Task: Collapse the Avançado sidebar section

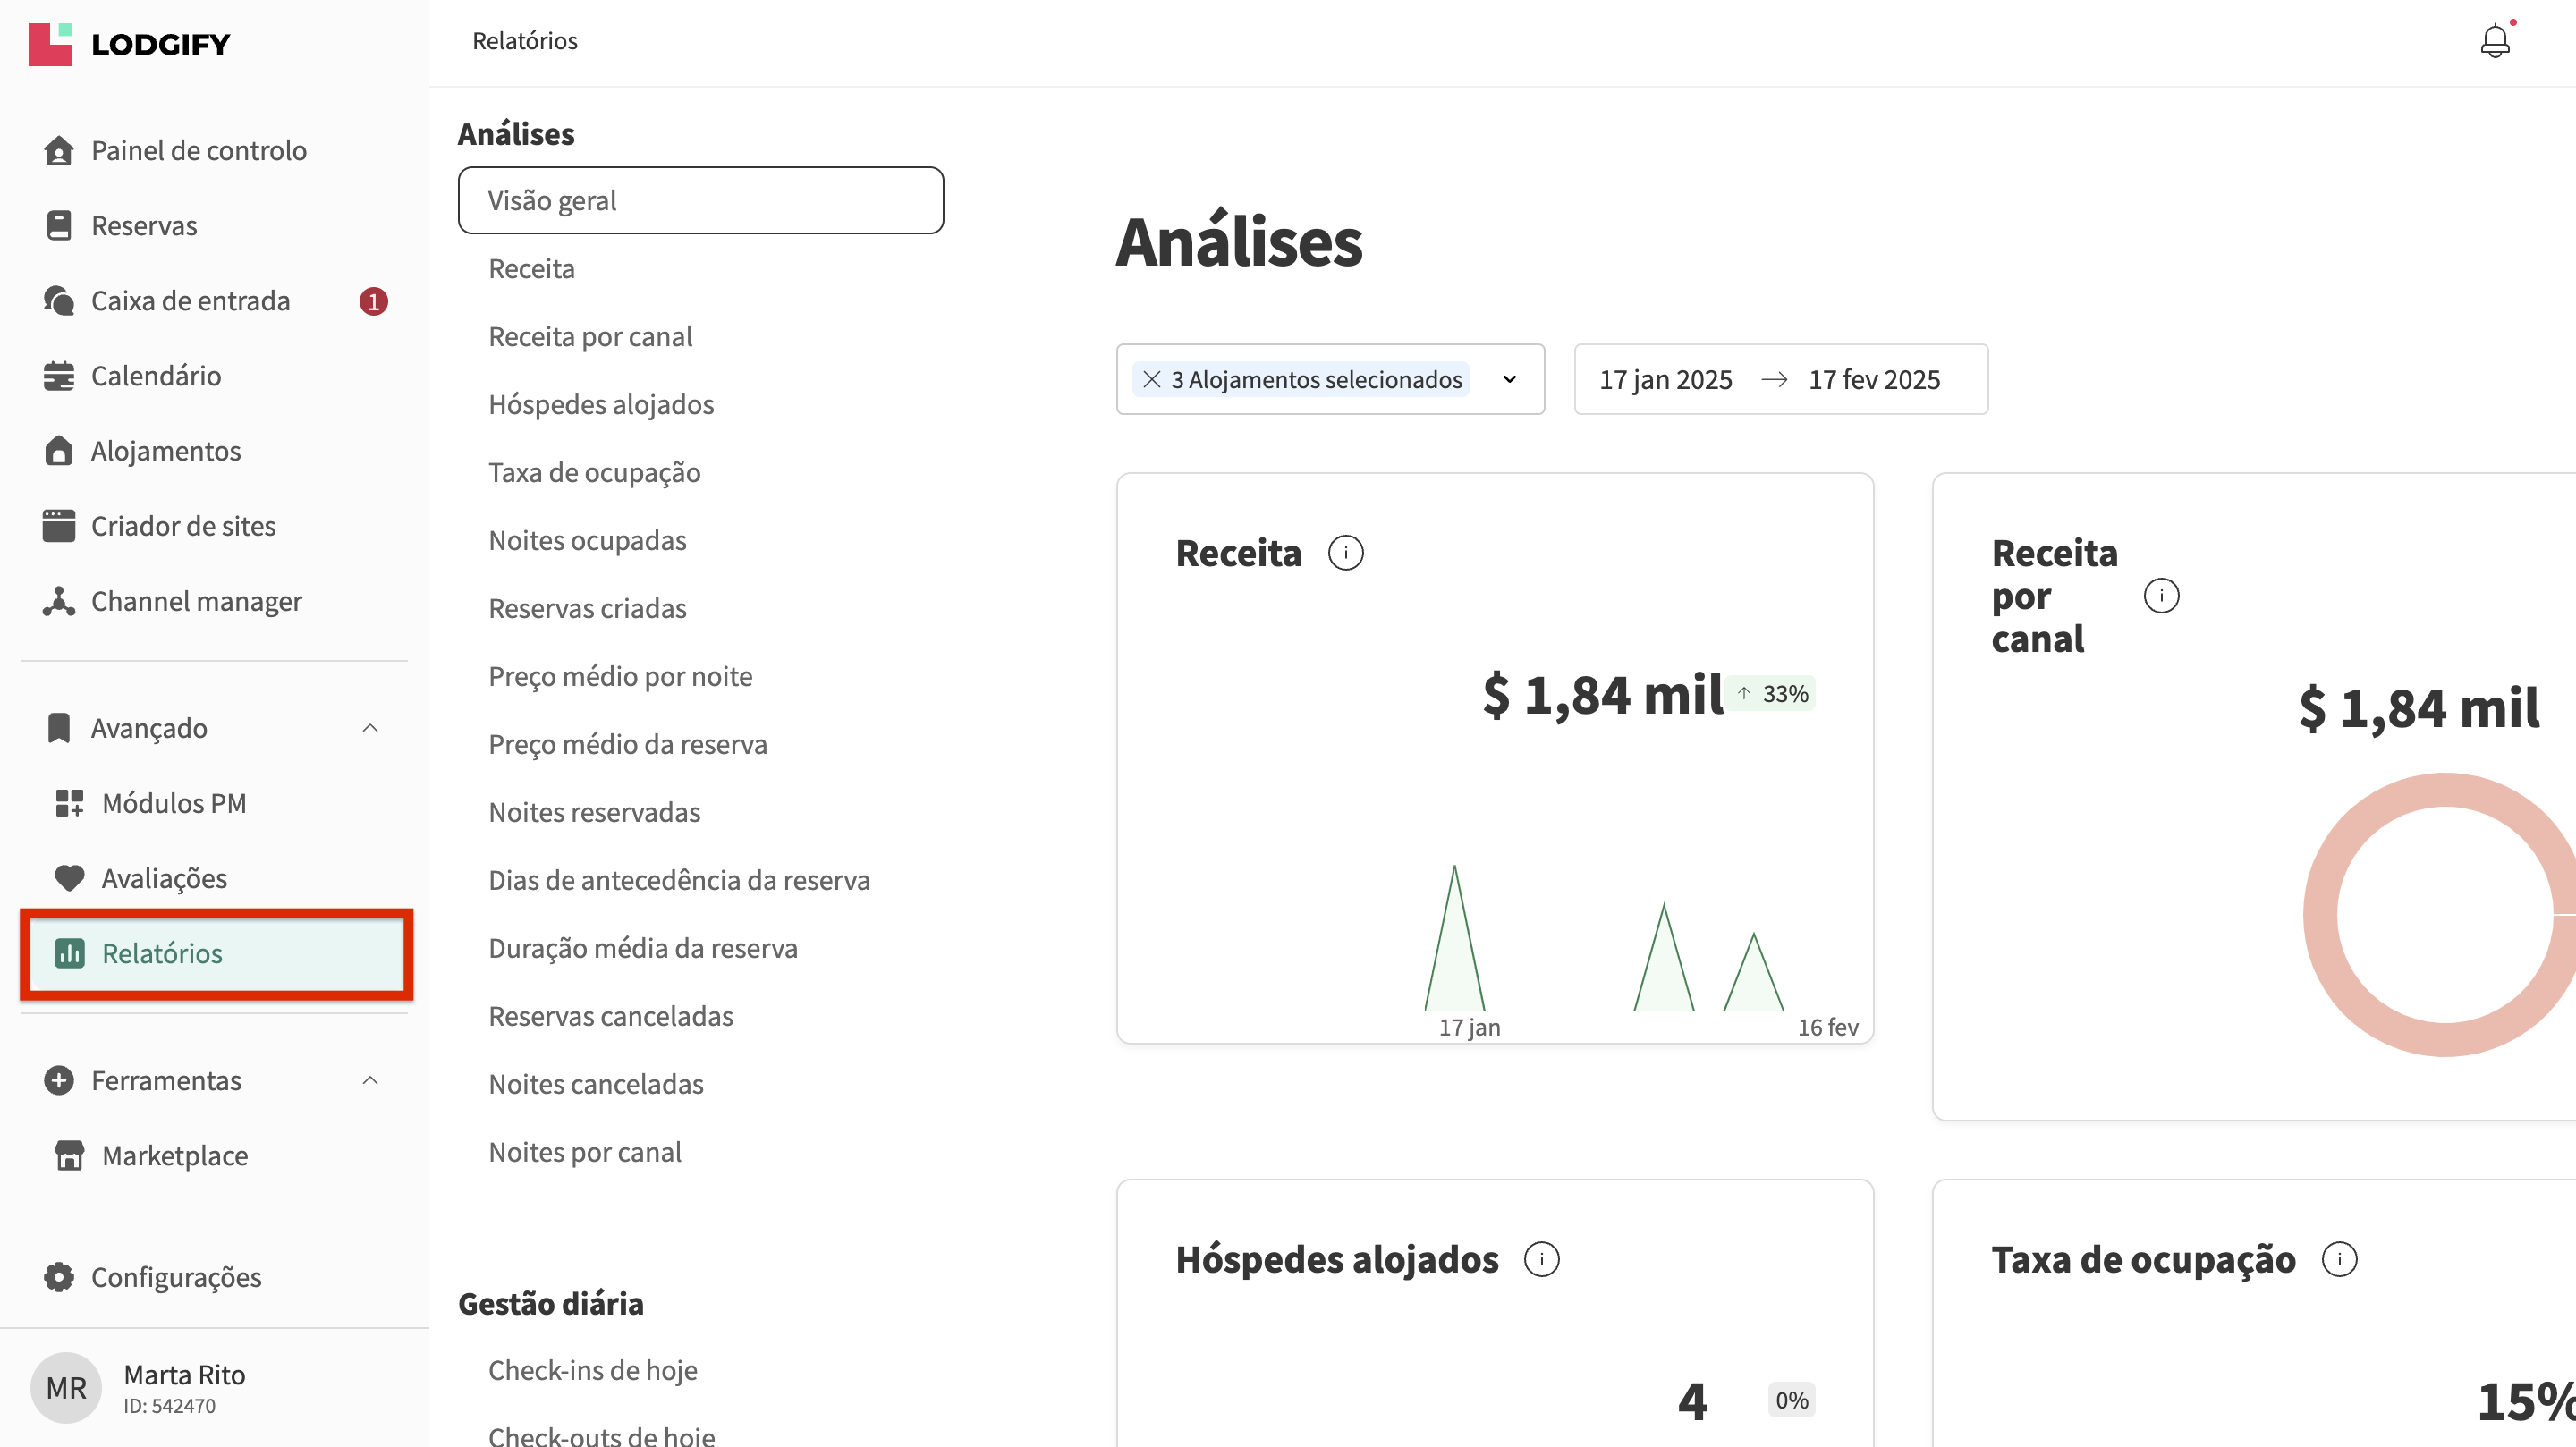Action: tap(370, 728)
